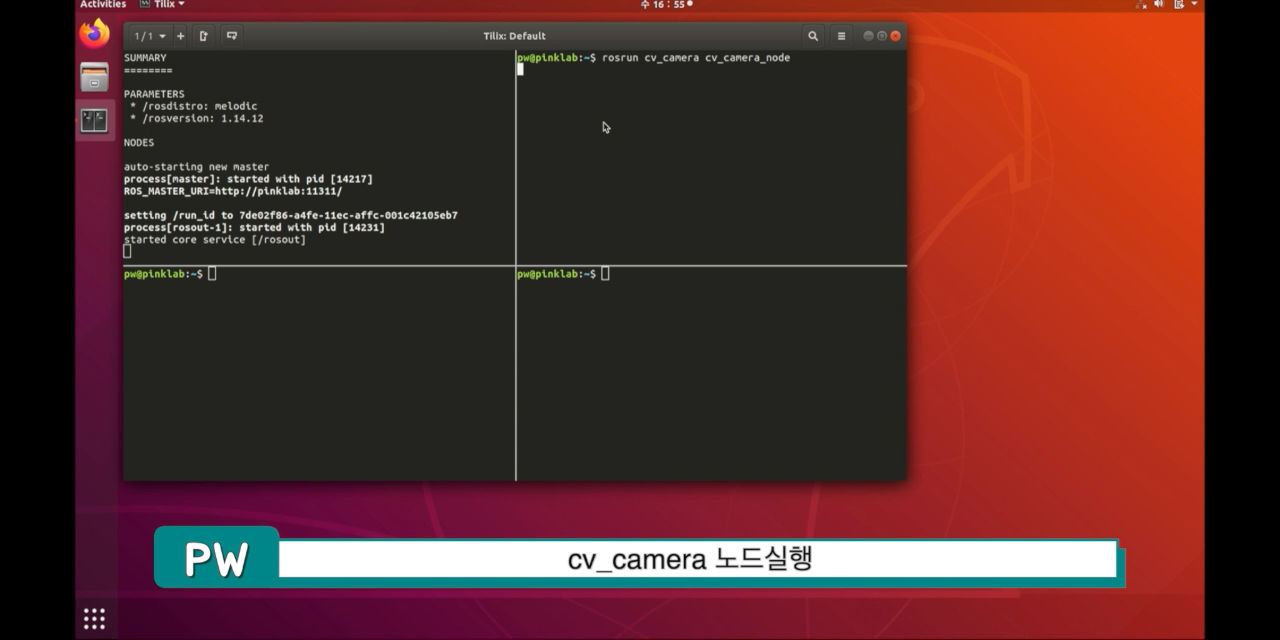Click the 'ROS_MASTER_URI=http://pinklab:11311/' line

233,191
